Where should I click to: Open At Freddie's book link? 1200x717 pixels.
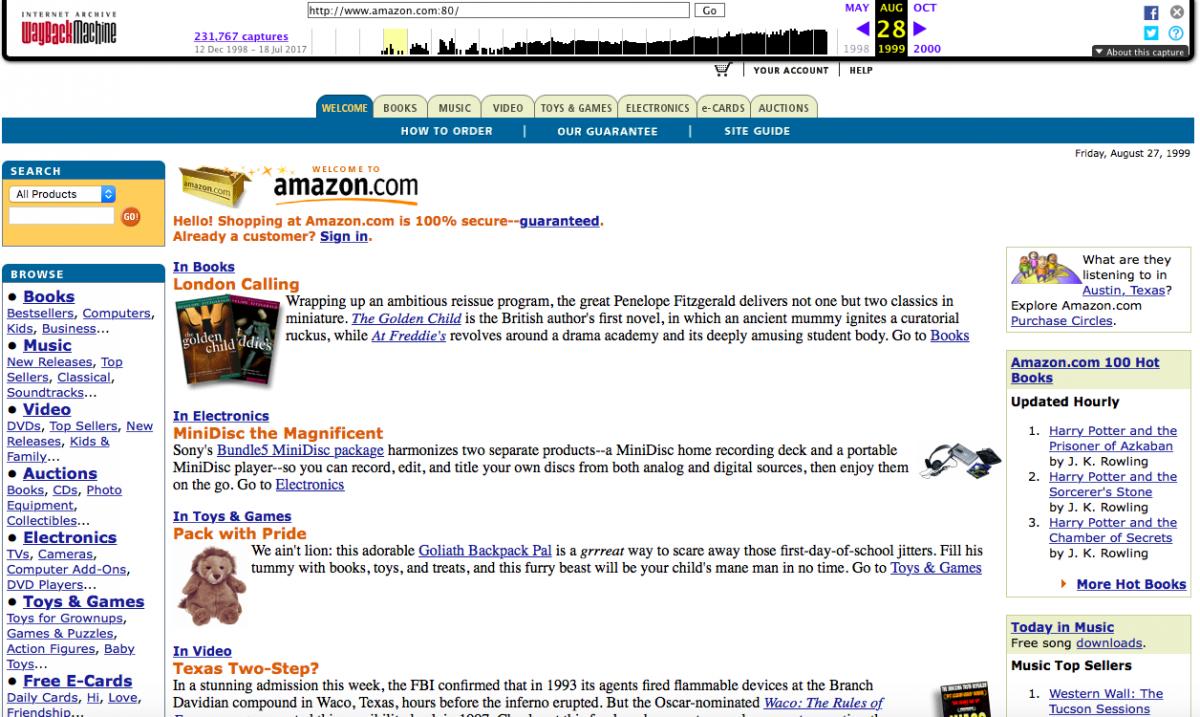[409, 336]
